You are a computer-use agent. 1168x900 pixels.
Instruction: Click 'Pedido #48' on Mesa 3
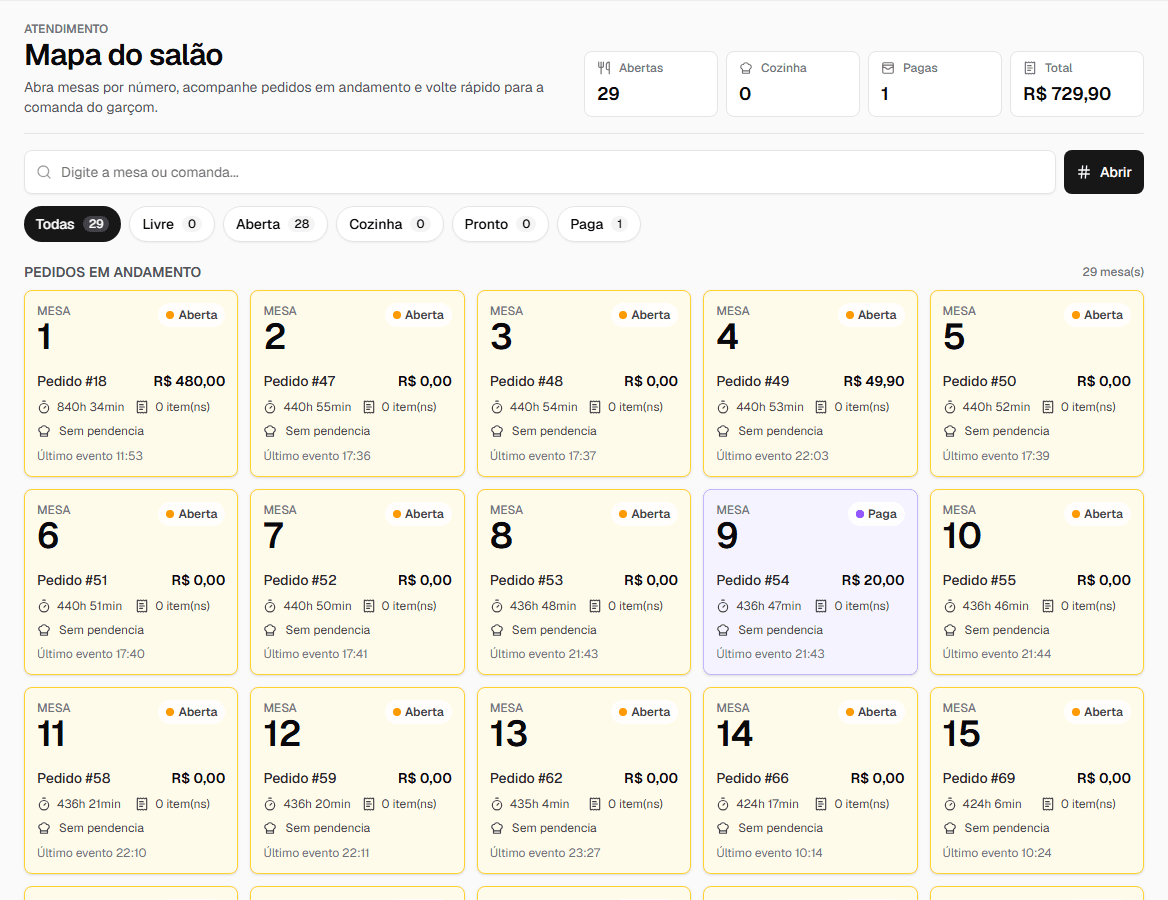tap(526, 381)
